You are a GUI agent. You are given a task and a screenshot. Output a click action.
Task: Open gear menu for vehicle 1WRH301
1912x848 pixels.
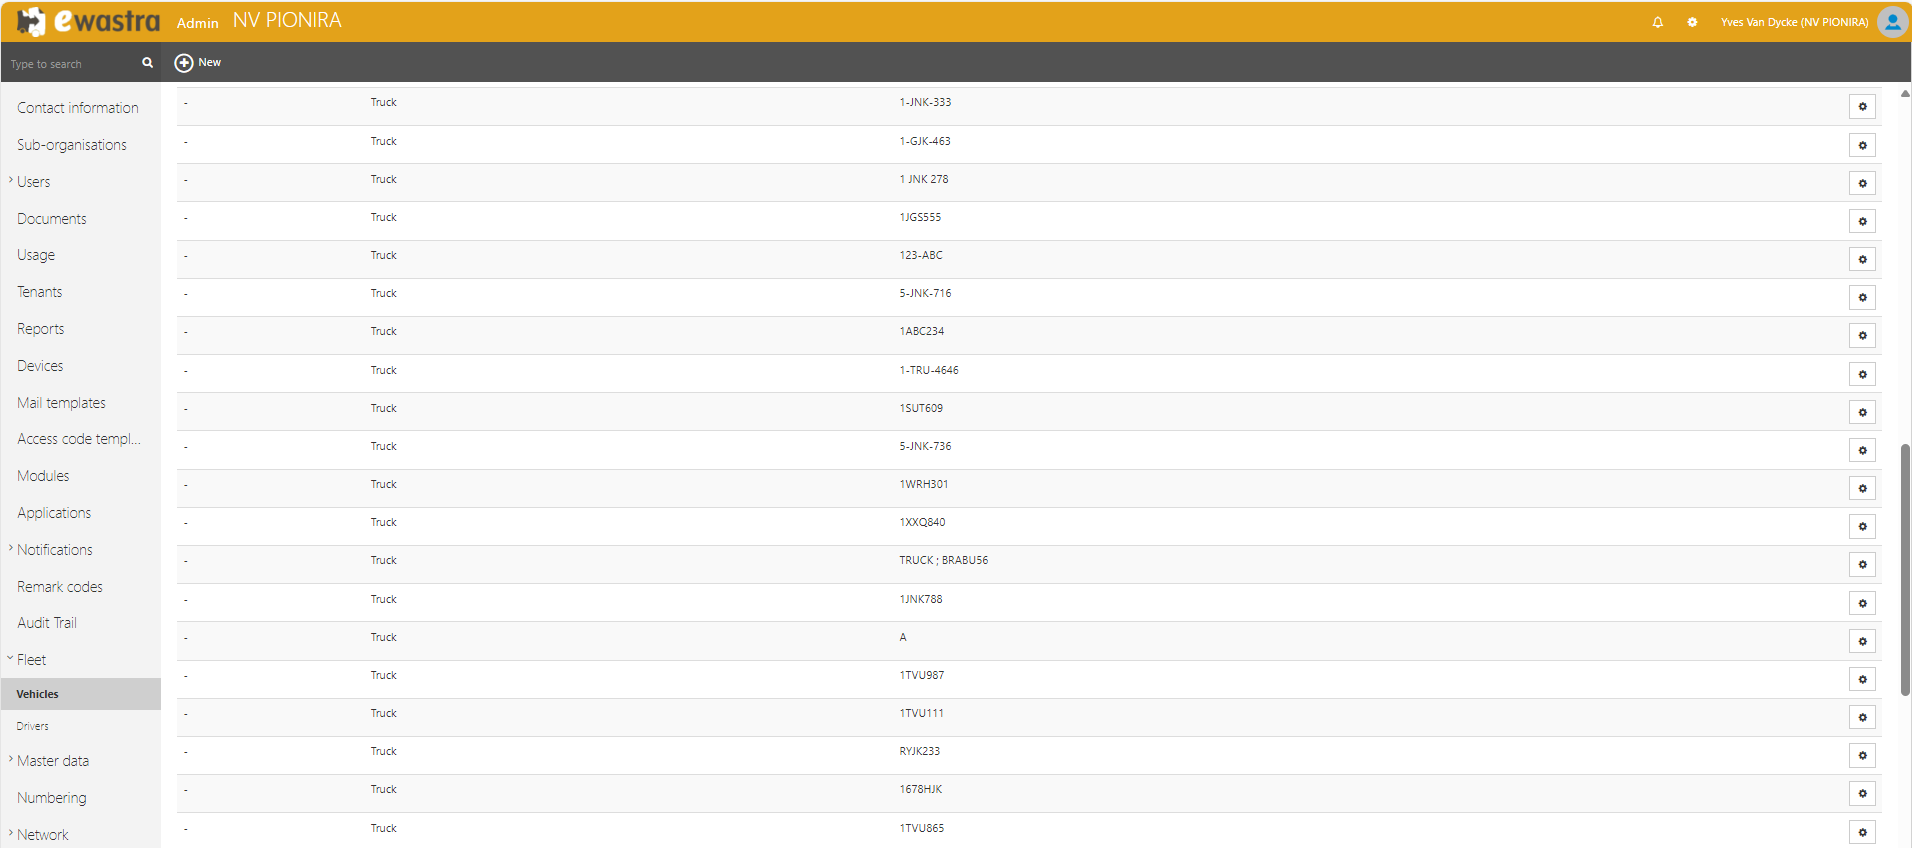(x=1862, y=488)
